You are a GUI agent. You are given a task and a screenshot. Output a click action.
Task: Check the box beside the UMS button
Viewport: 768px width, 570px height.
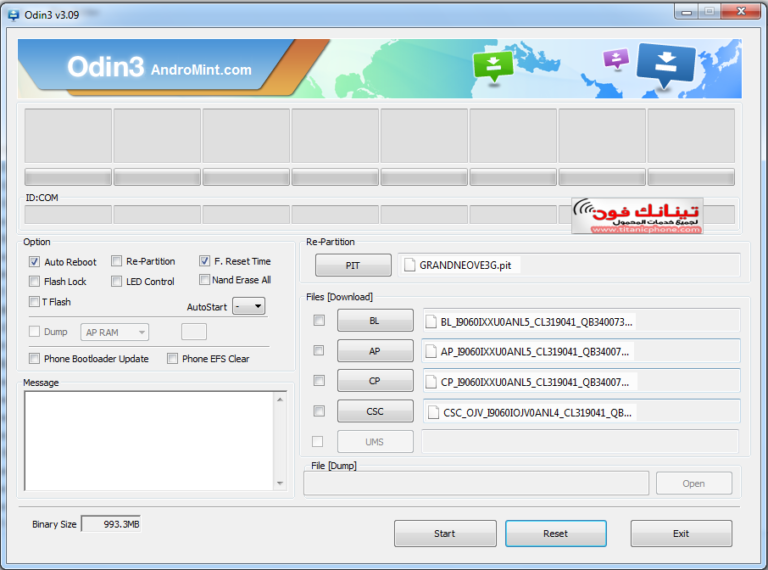pyautogui.click(x=317, y=442)
